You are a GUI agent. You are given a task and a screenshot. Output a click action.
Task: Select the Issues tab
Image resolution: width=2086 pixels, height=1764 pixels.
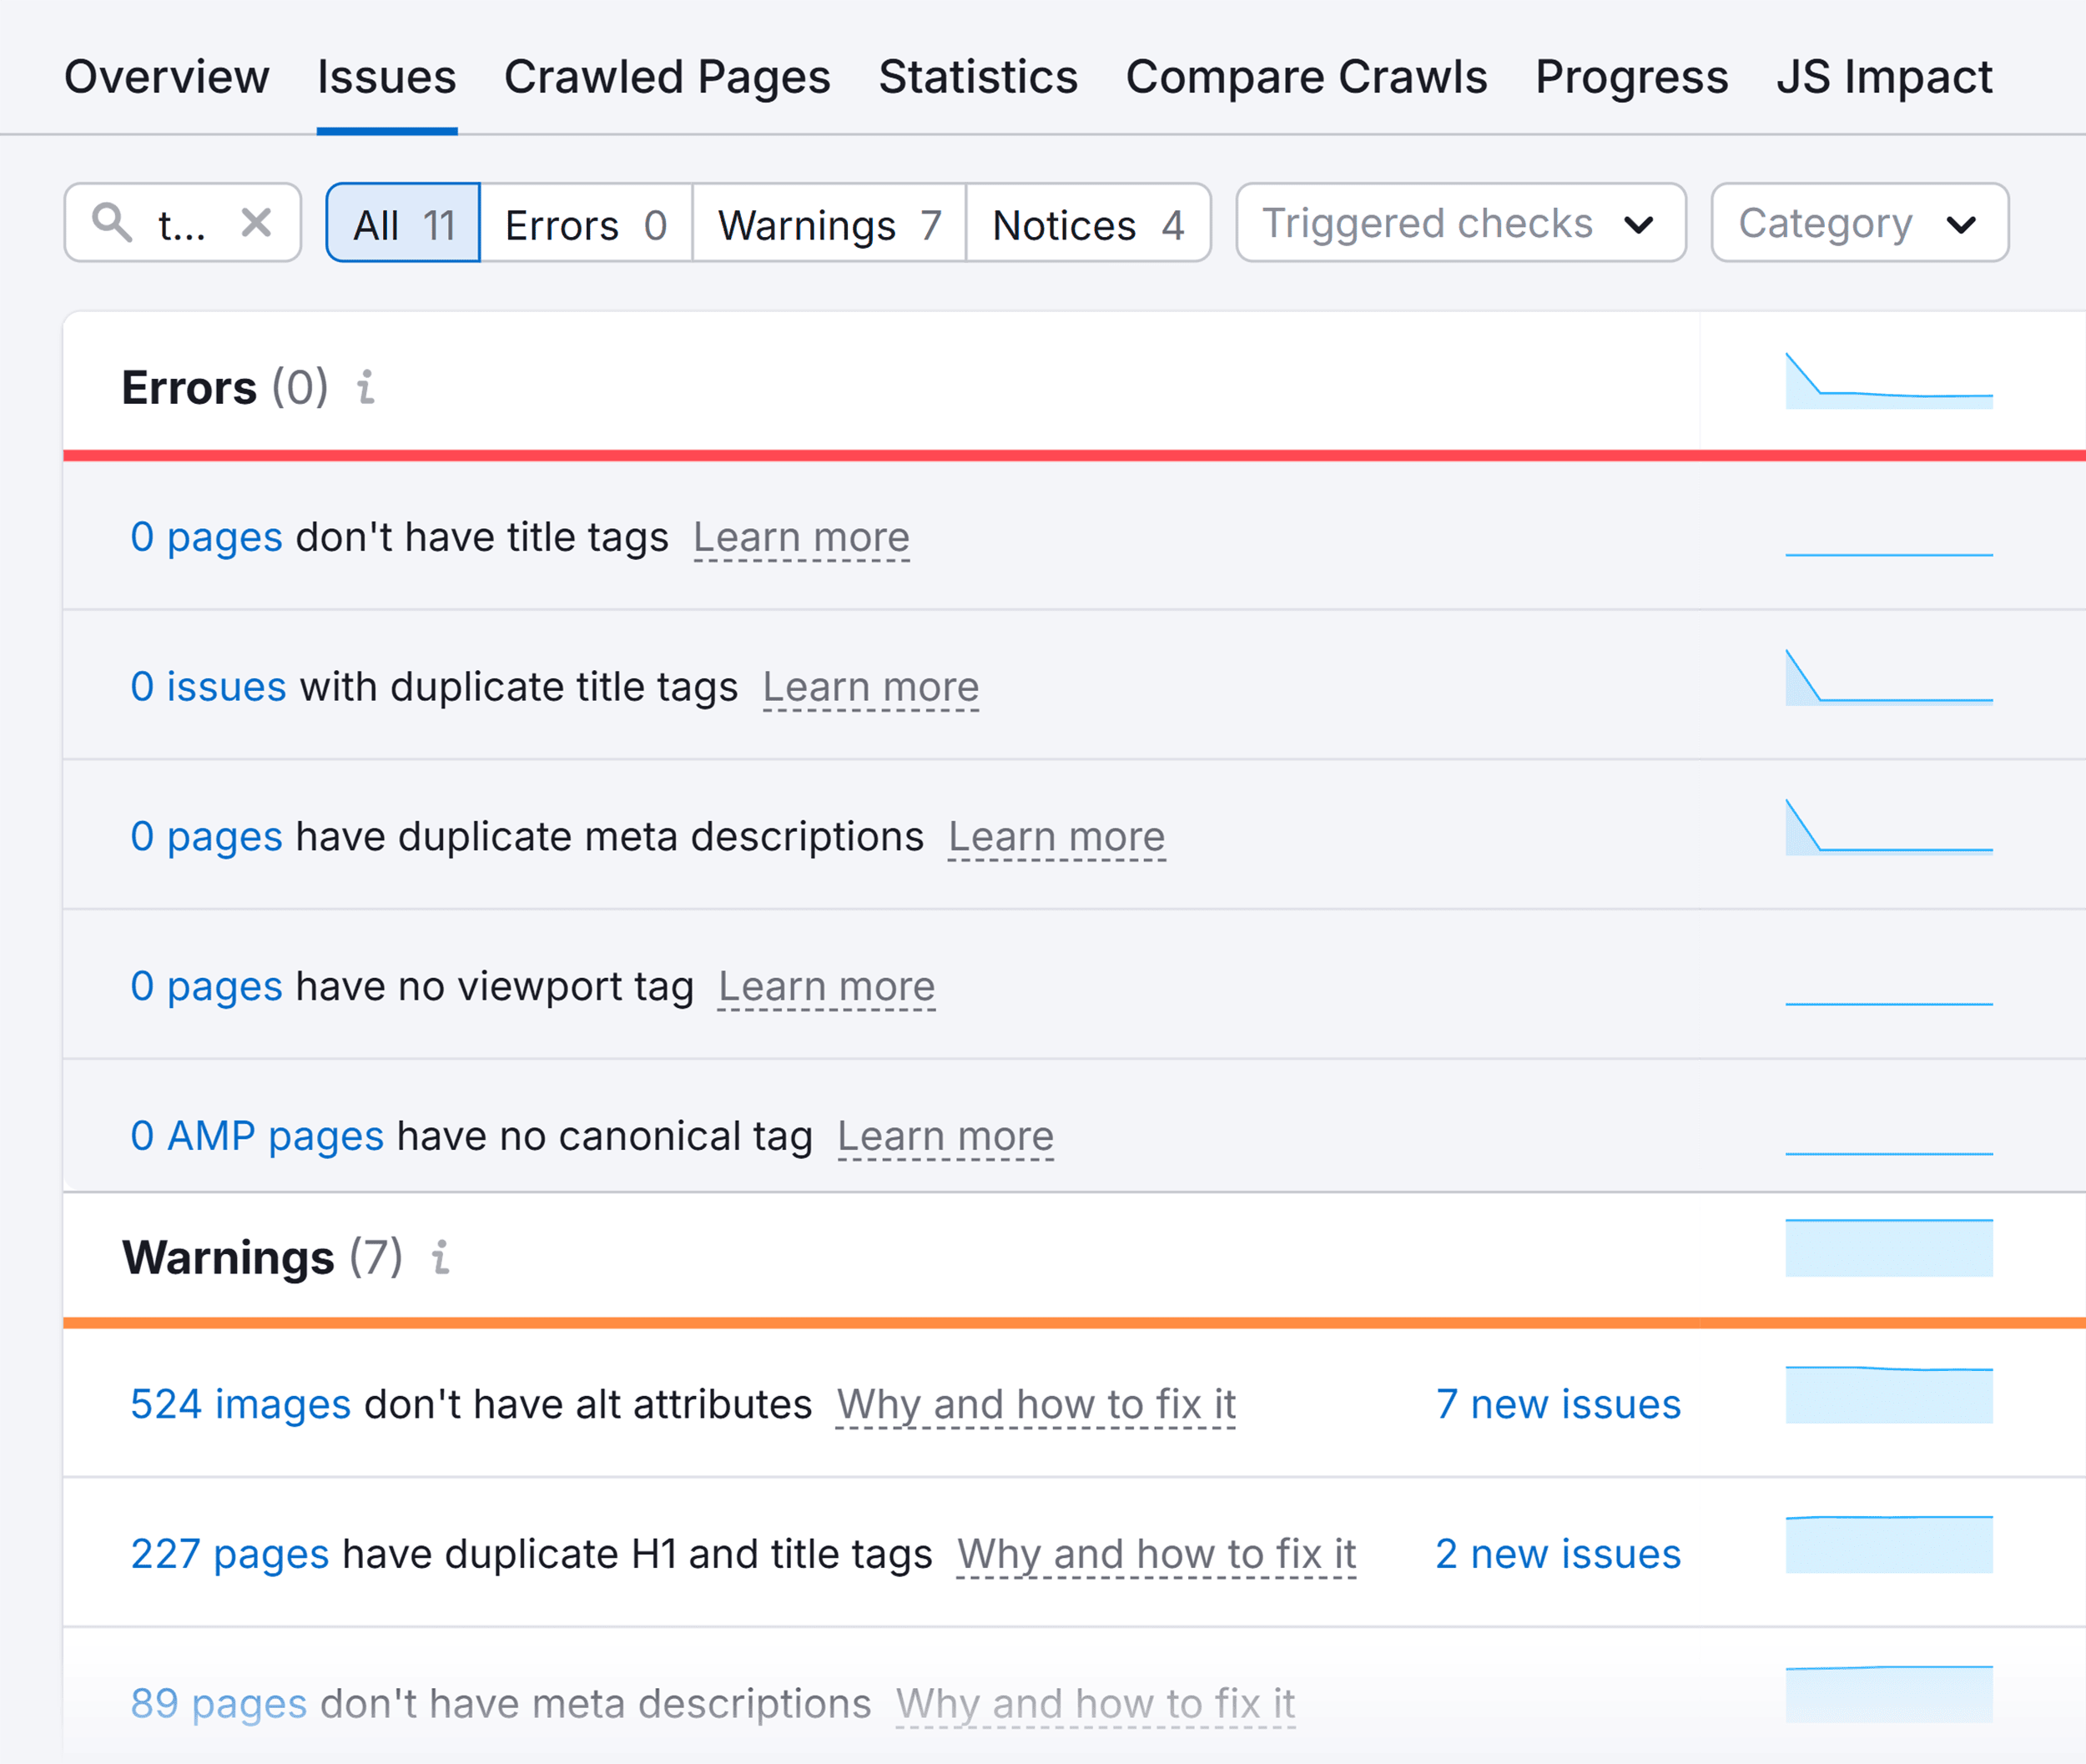coord(387,77)
